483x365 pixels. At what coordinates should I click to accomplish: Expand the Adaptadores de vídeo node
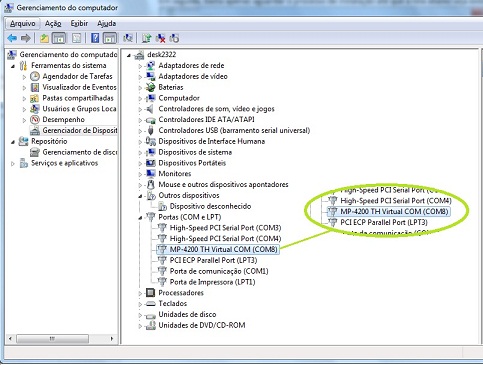tap(140, 77)
